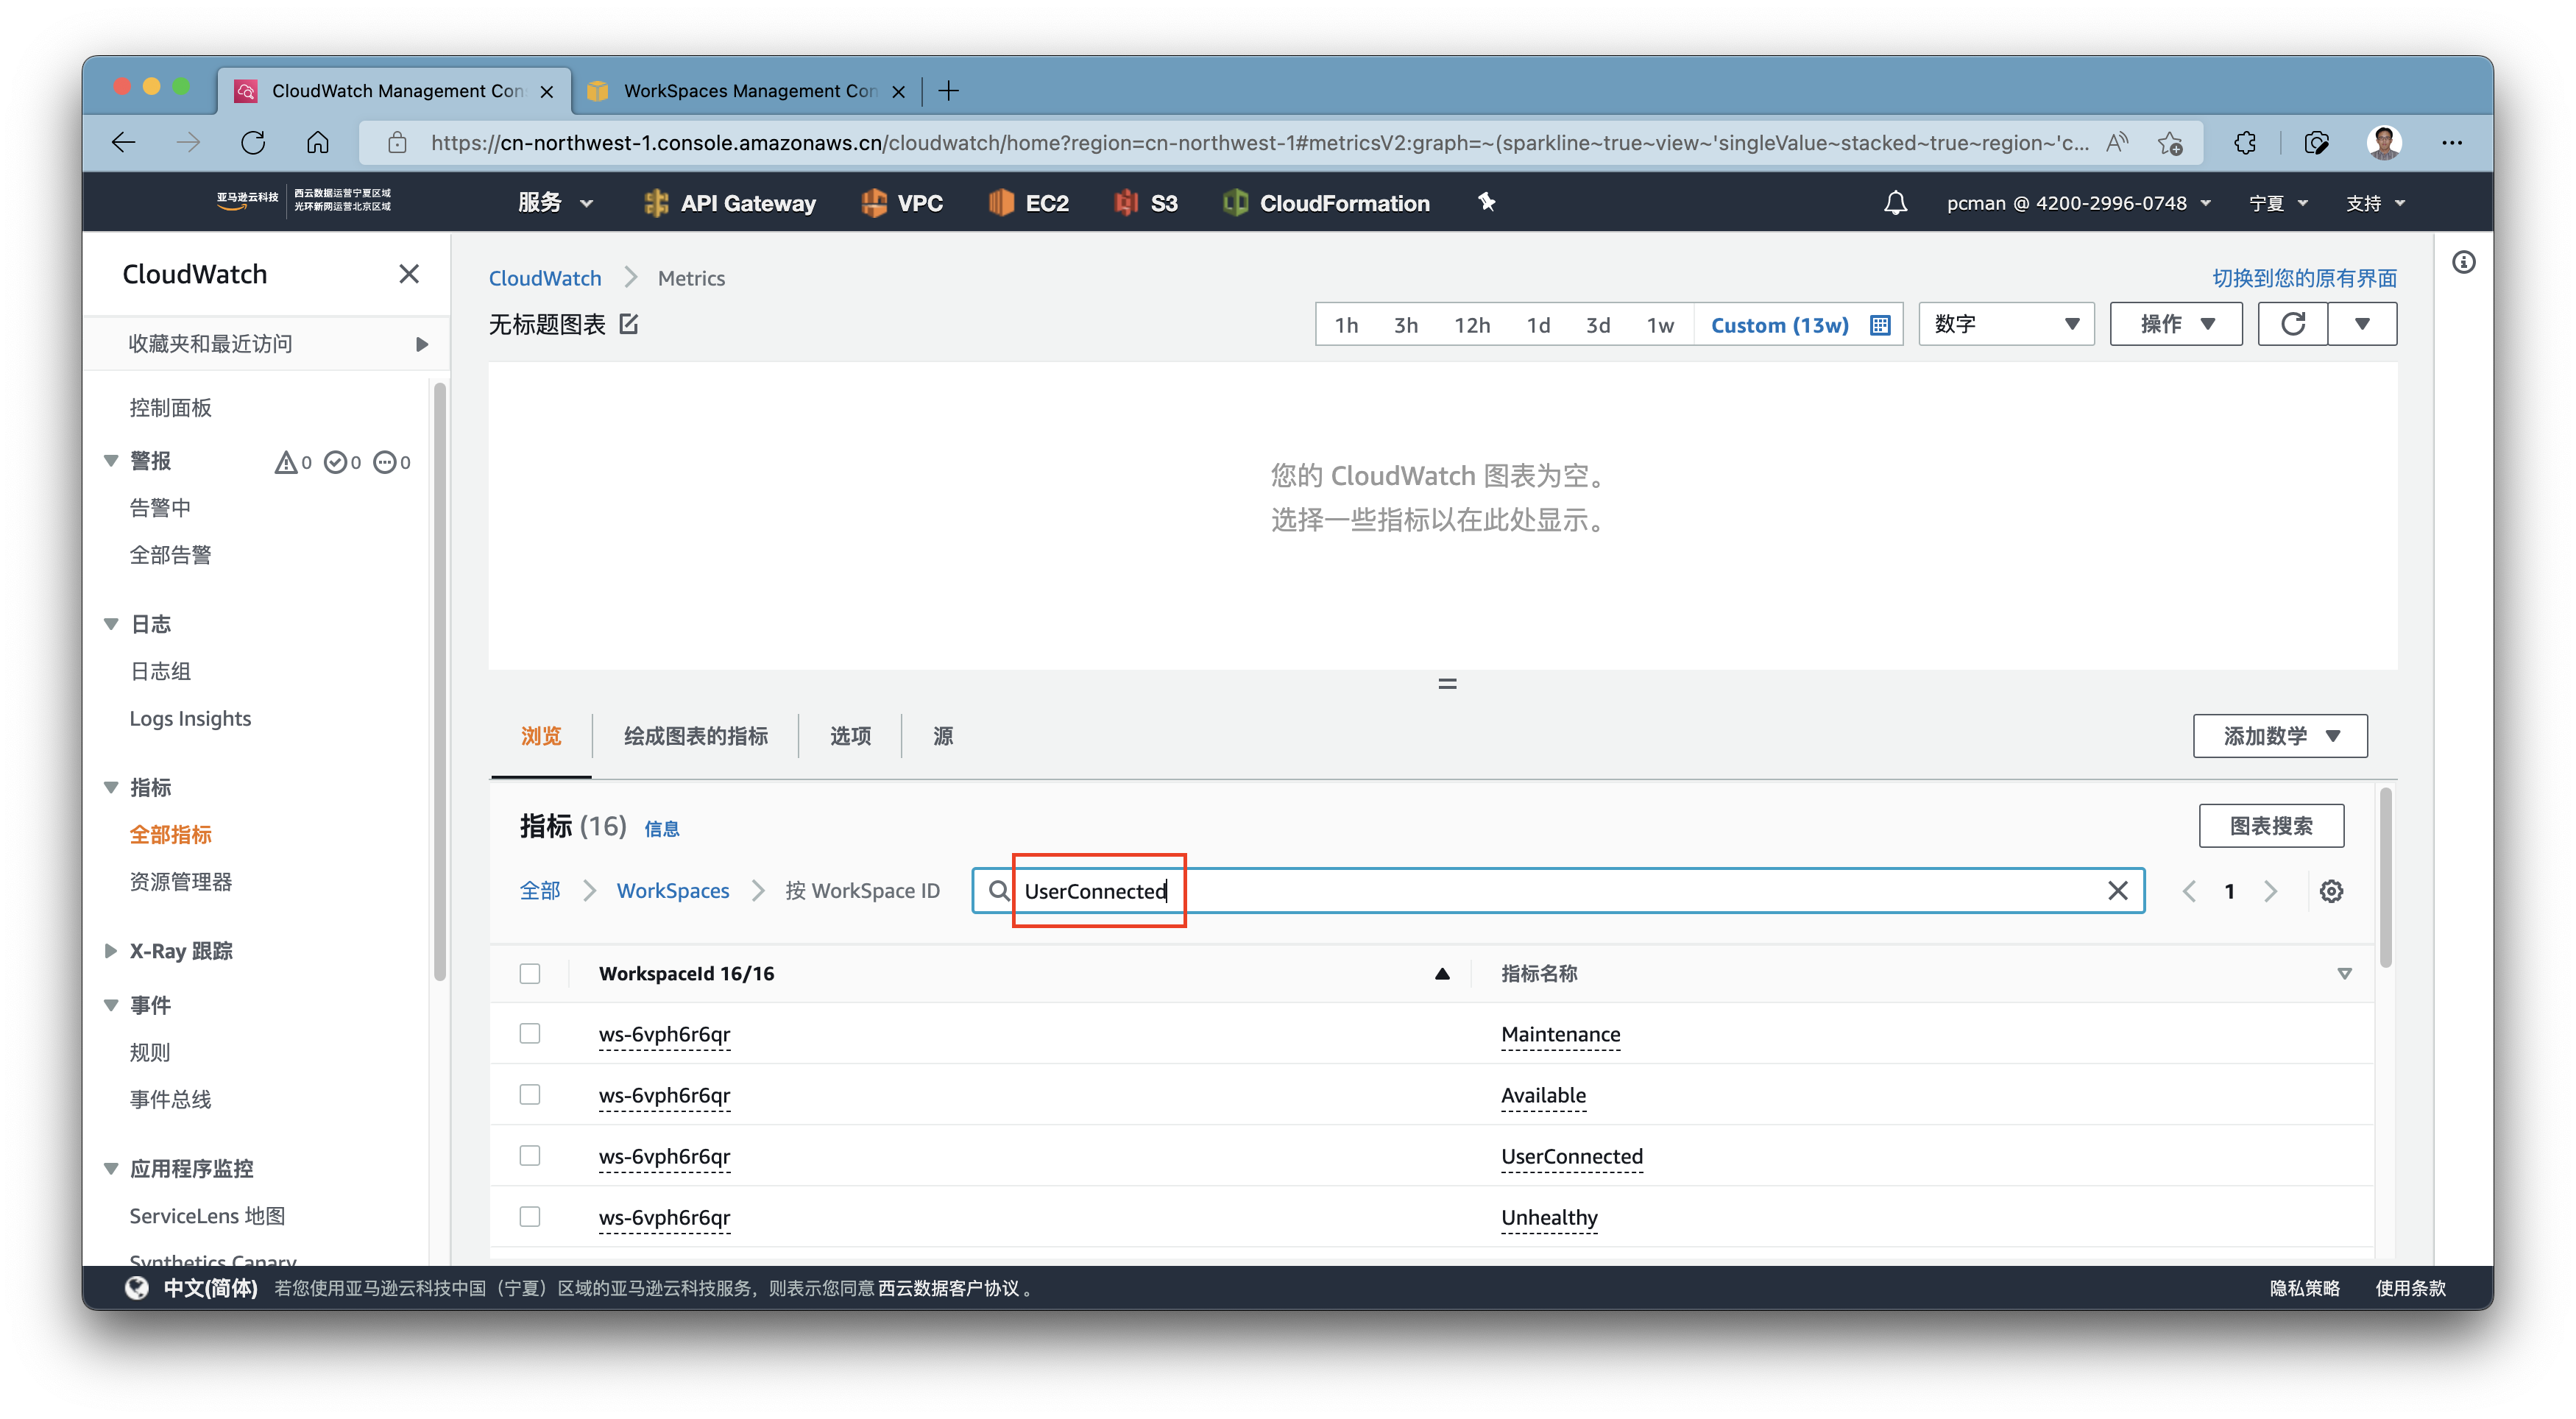Open browser extensions puzzle icon

pos(2245,143)
